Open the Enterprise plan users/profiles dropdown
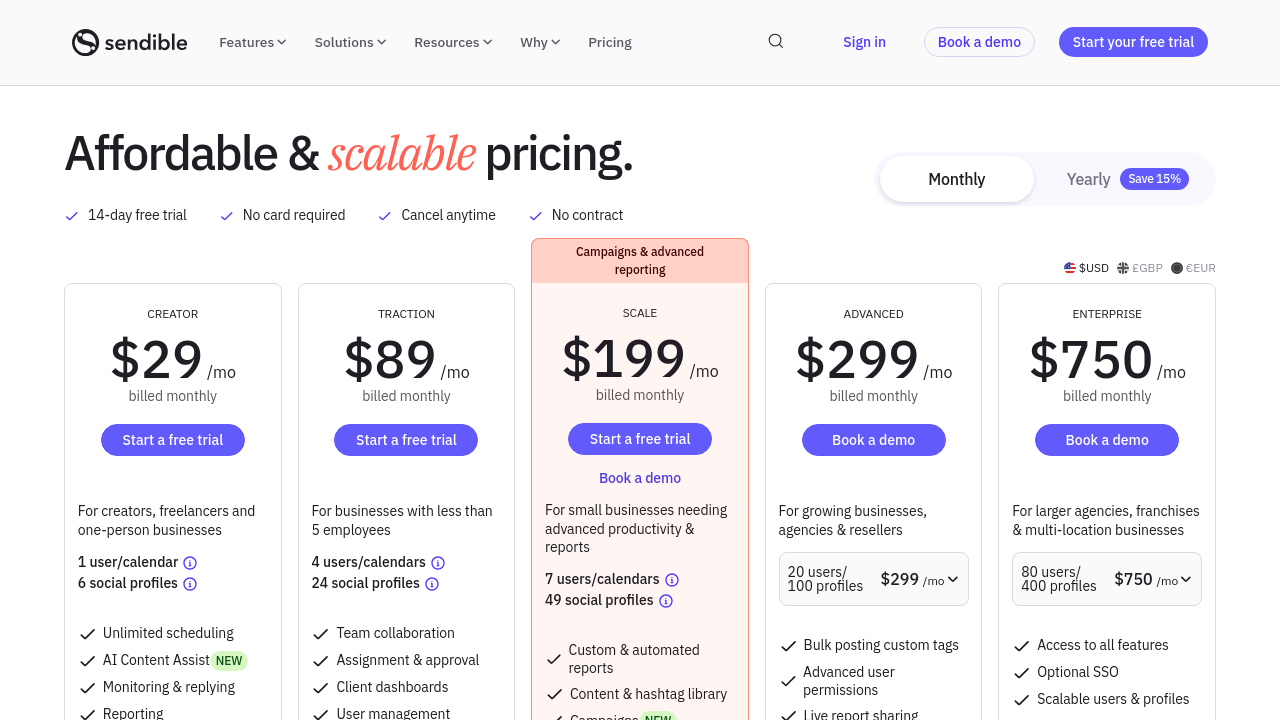The width and height of the screenshot is (1280, 720). (x=1106, y=579)
